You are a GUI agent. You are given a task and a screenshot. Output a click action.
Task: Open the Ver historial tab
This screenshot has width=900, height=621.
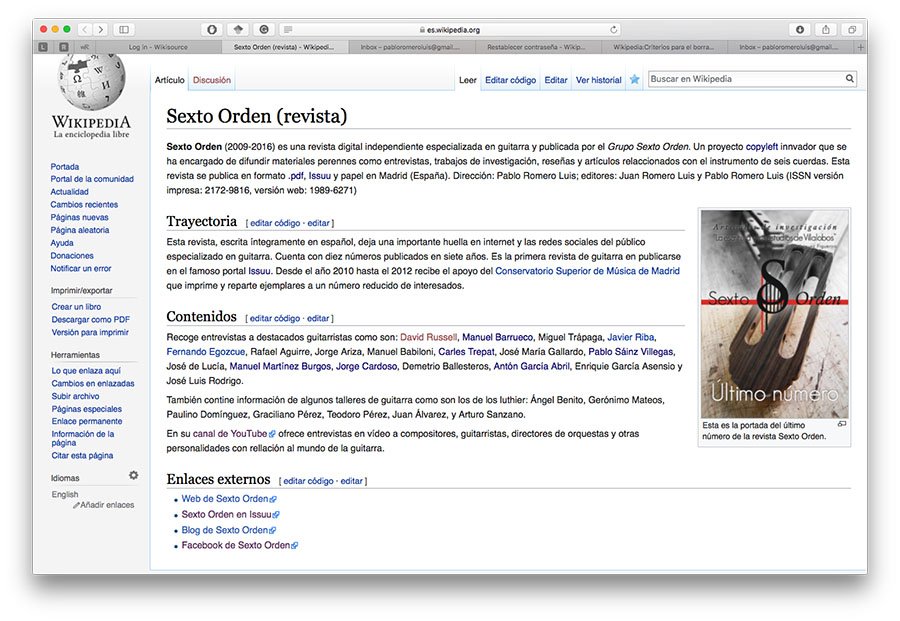coord(598,80)
